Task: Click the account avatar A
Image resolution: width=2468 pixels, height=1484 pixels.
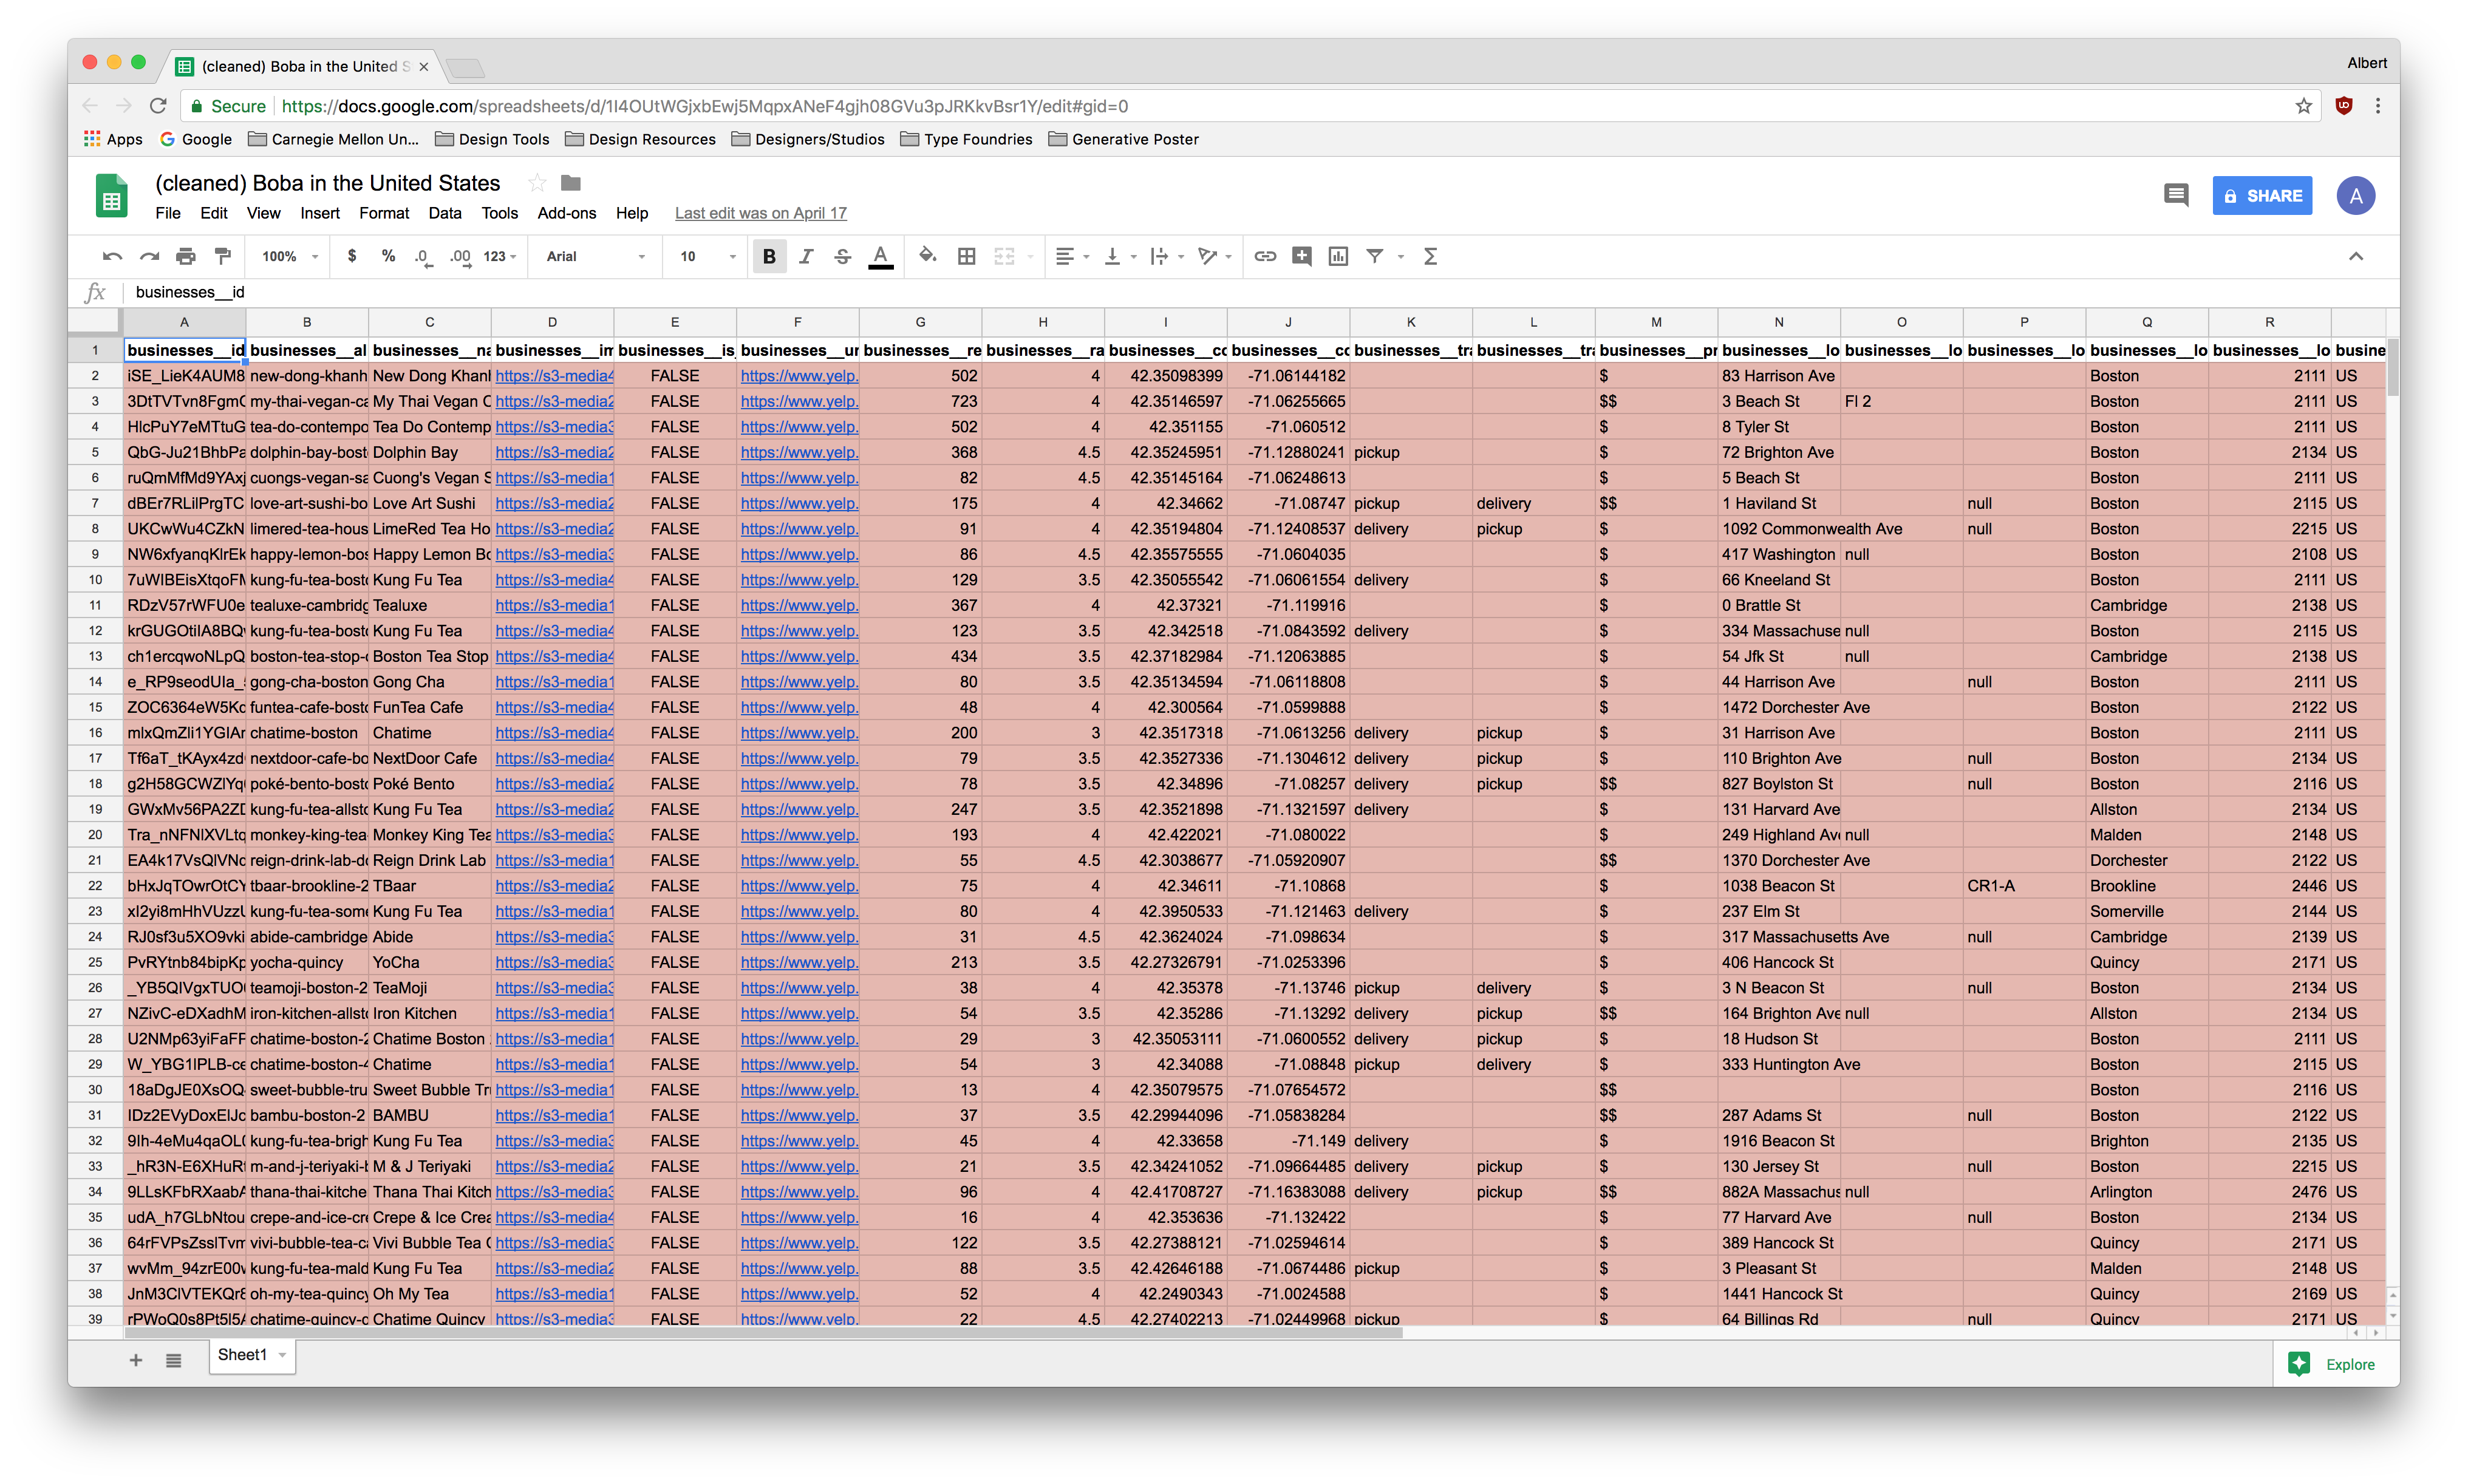Action: [x=2356, y=196]
